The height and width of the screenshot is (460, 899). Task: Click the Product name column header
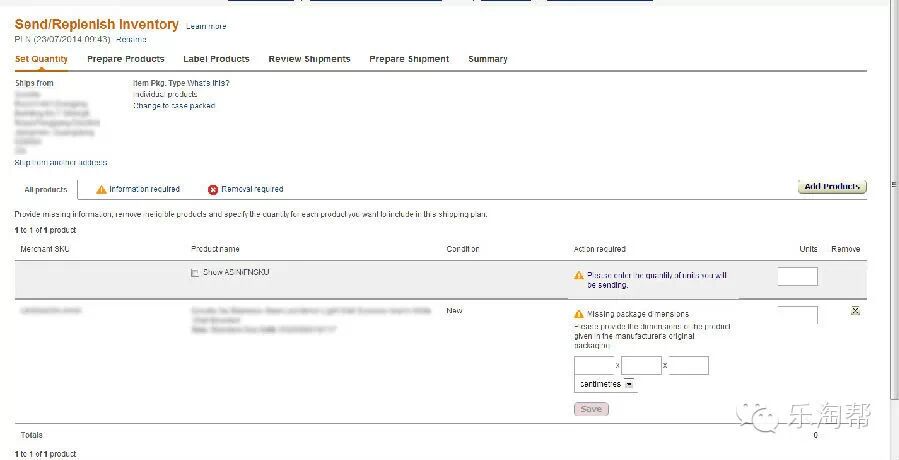(216, 250)
